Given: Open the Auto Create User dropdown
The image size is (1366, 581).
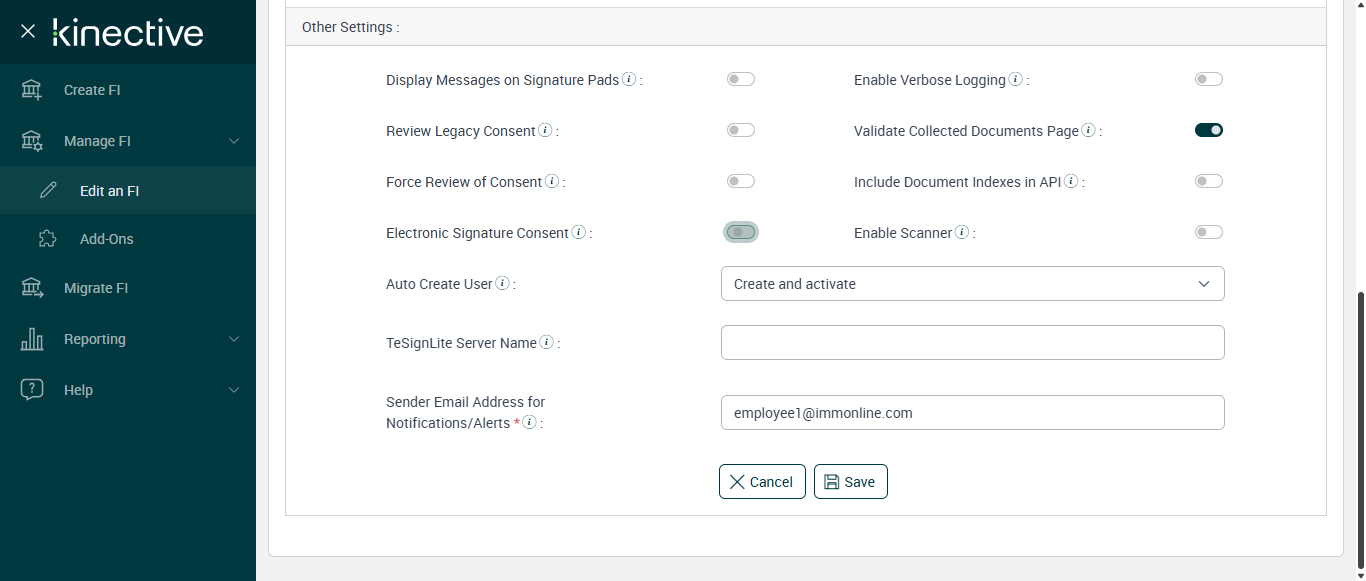Looking at the screenshot, I should (x=972, y=284).
